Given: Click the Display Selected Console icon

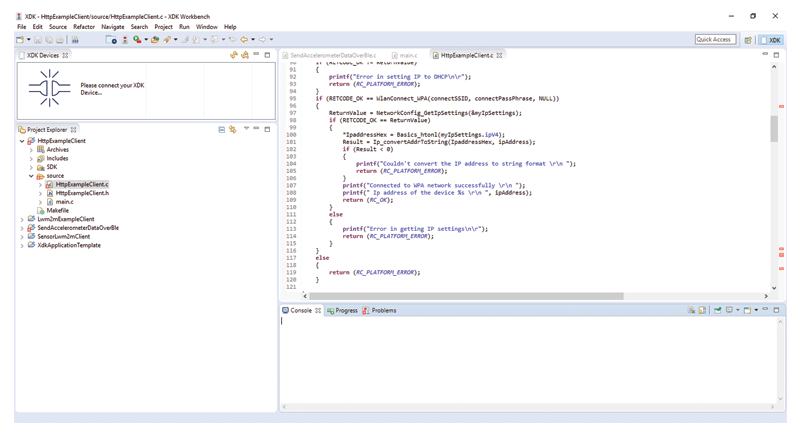Looking at the screenshot, I should [729, 310].
